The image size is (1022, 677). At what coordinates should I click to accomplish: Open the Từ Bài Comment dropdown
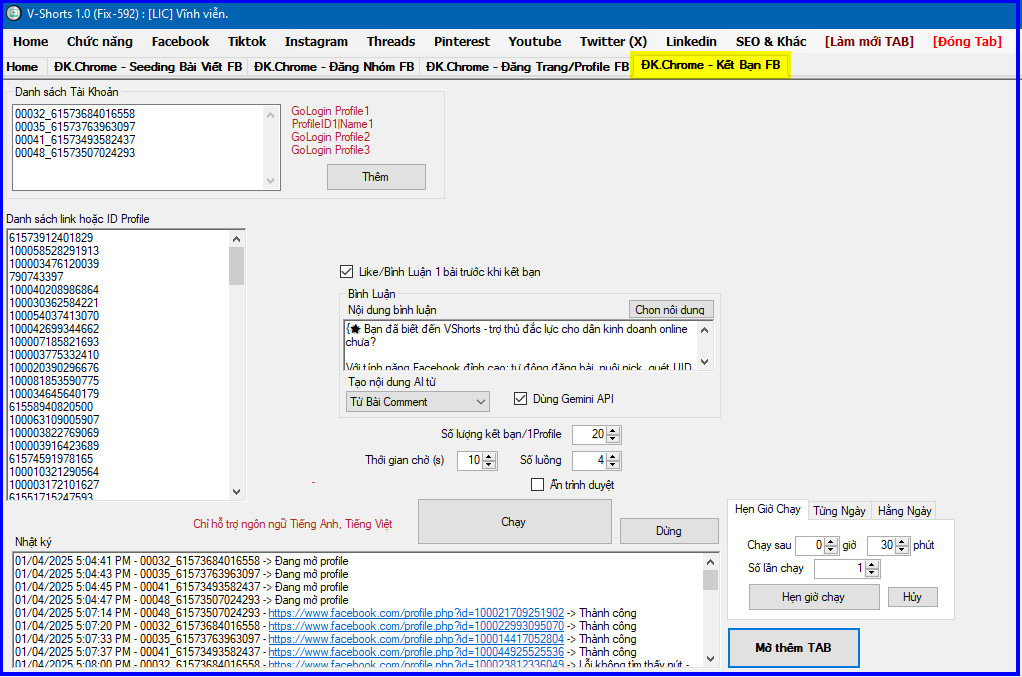tap(417, 401)
